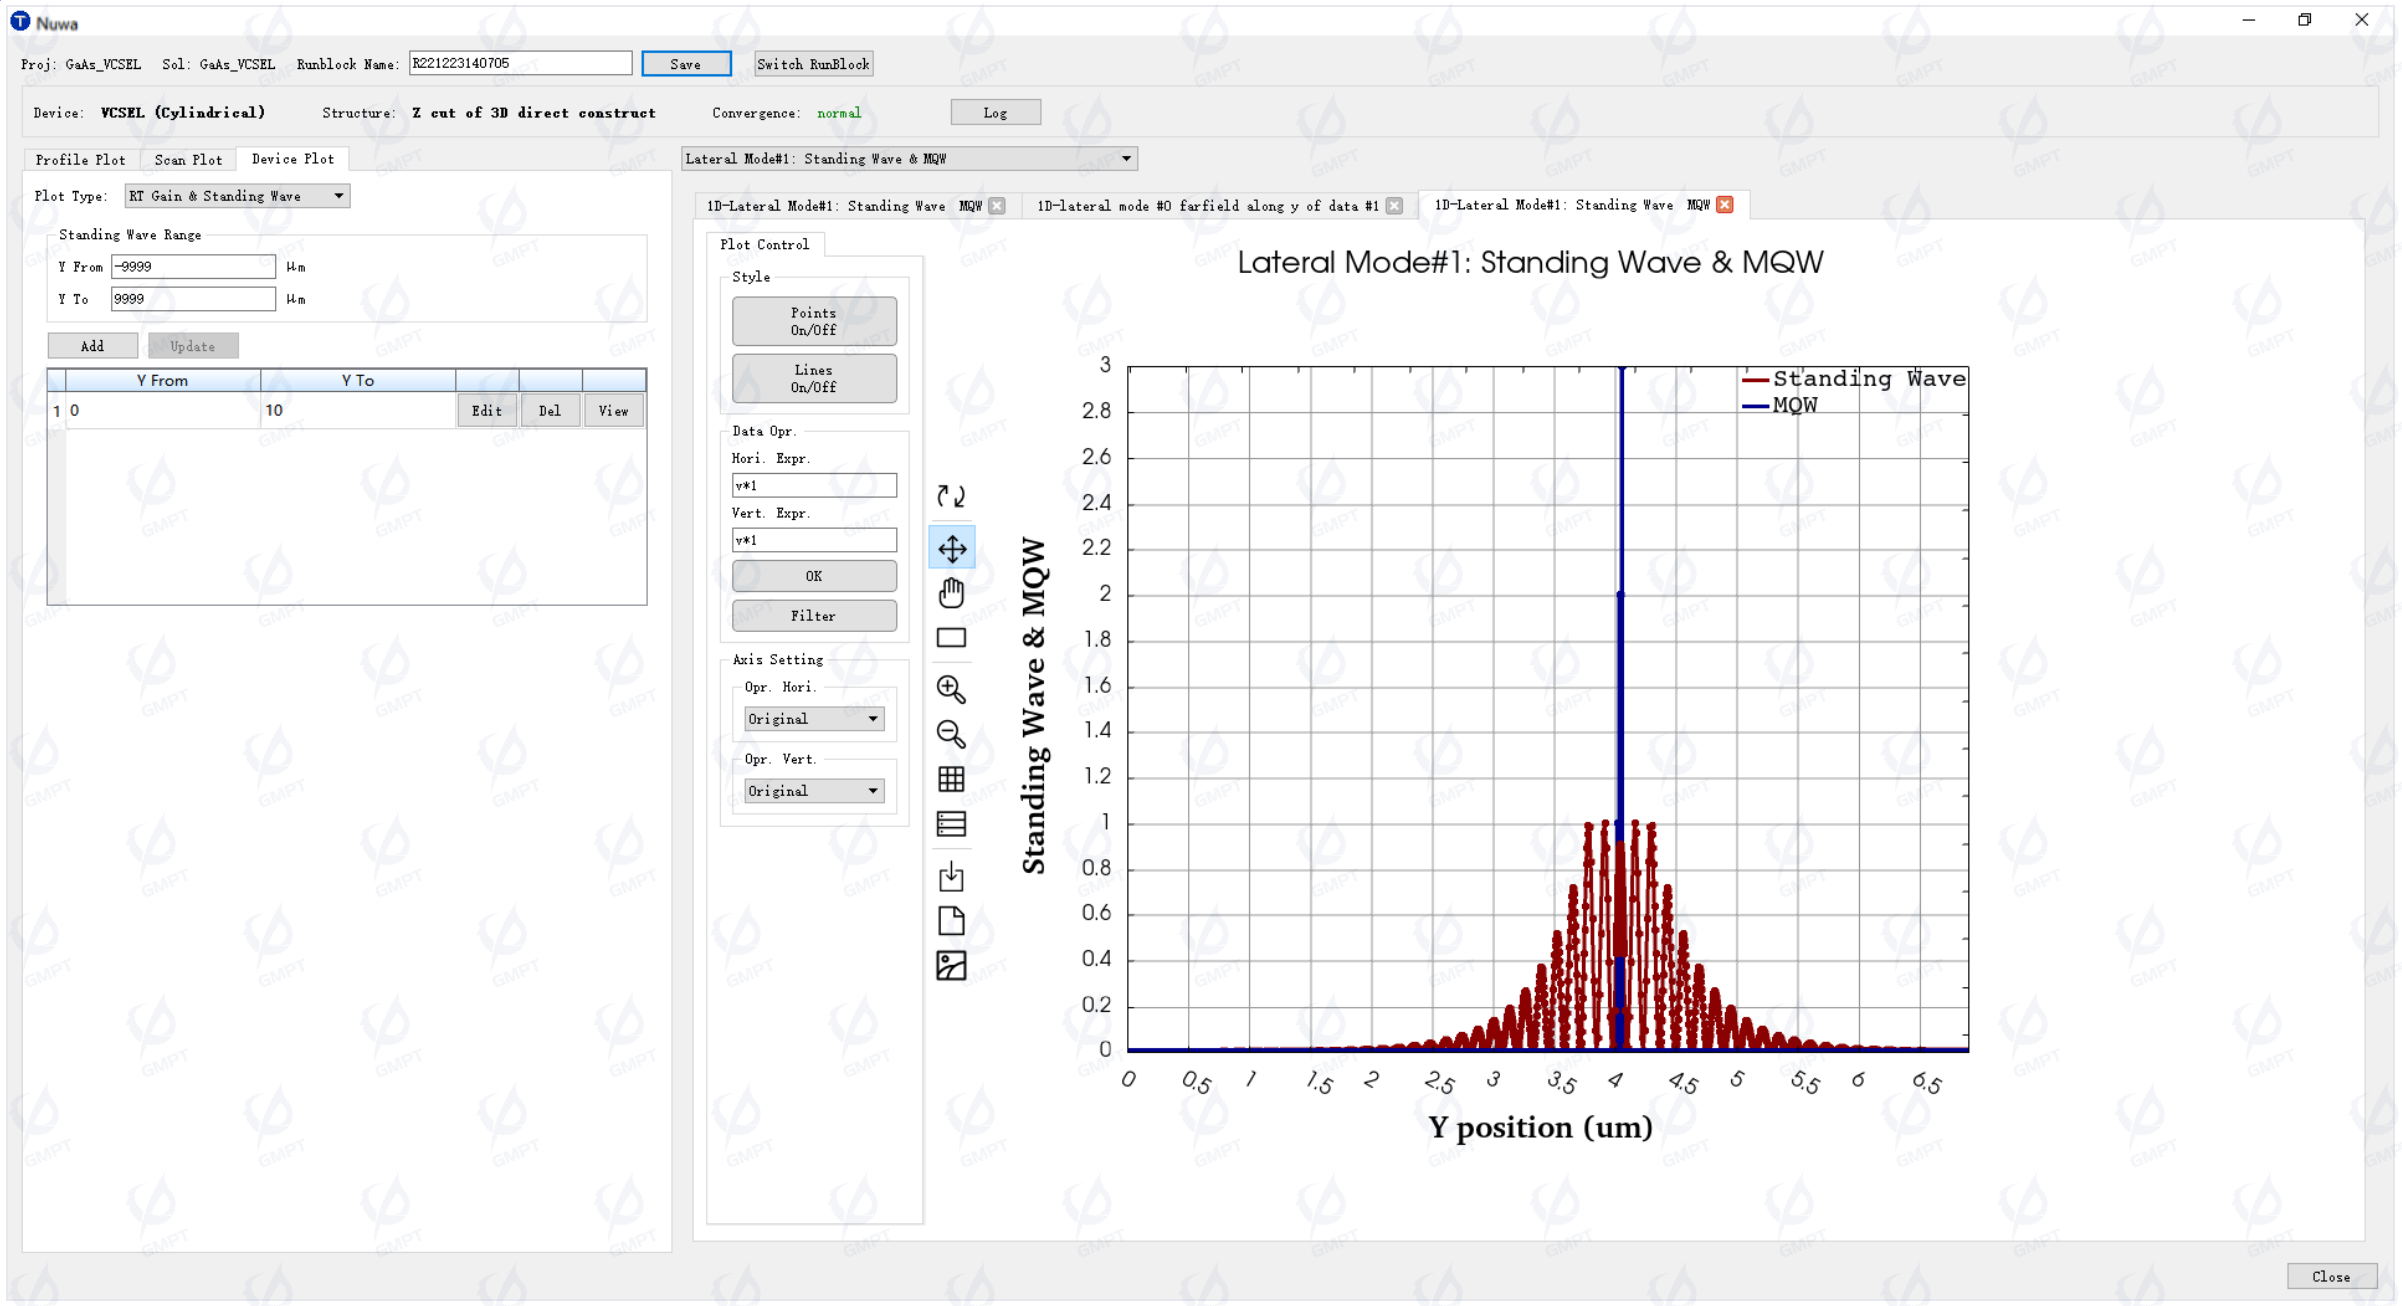
Task: Toggle the grid lines icon
Action: coord(951,779)
